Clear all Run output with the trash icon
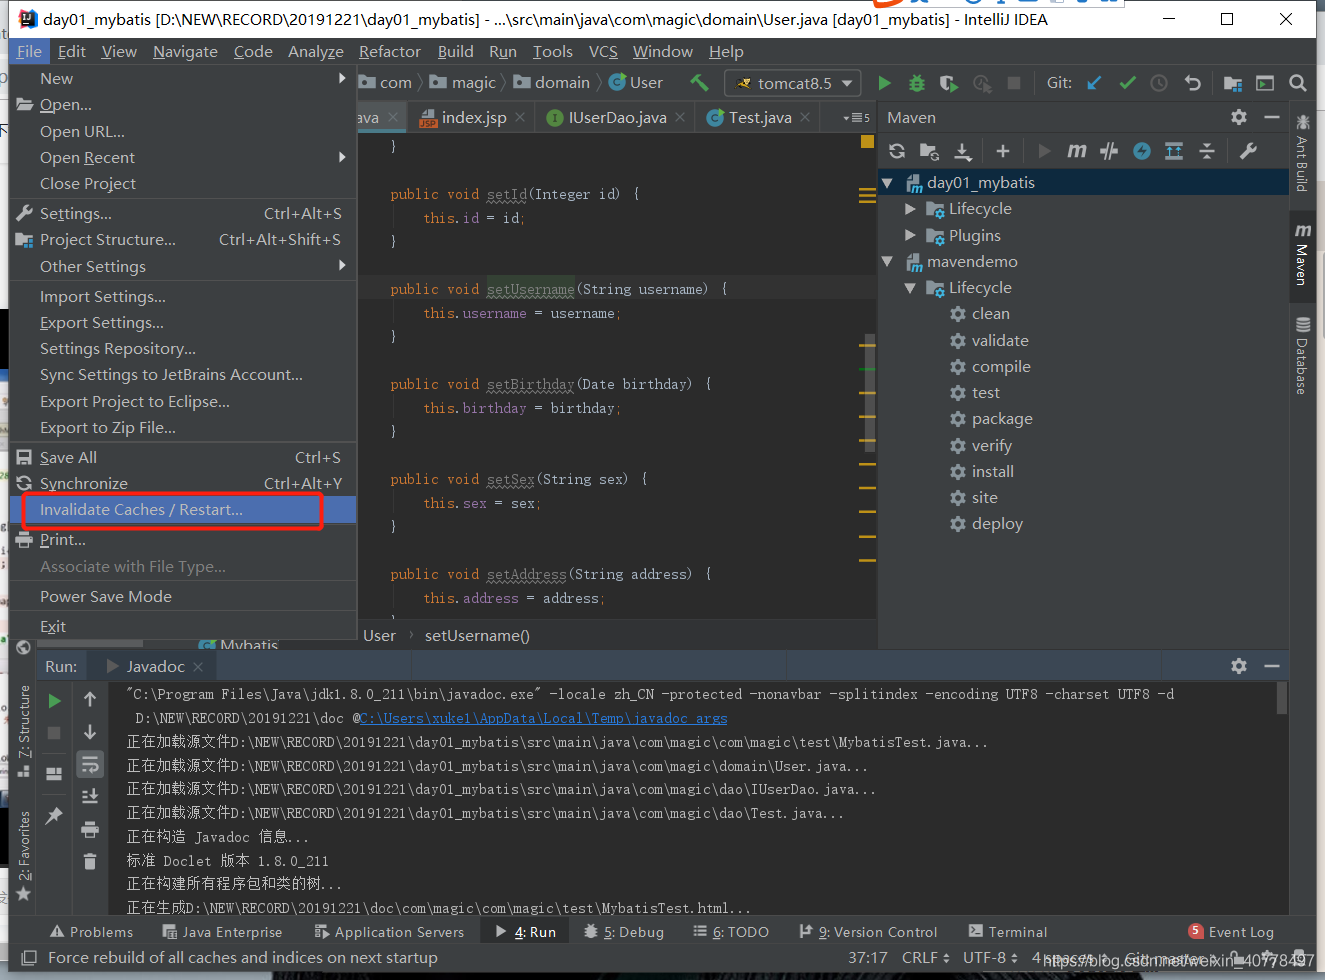Viewport: 1325px width, 980px height. 90,861
